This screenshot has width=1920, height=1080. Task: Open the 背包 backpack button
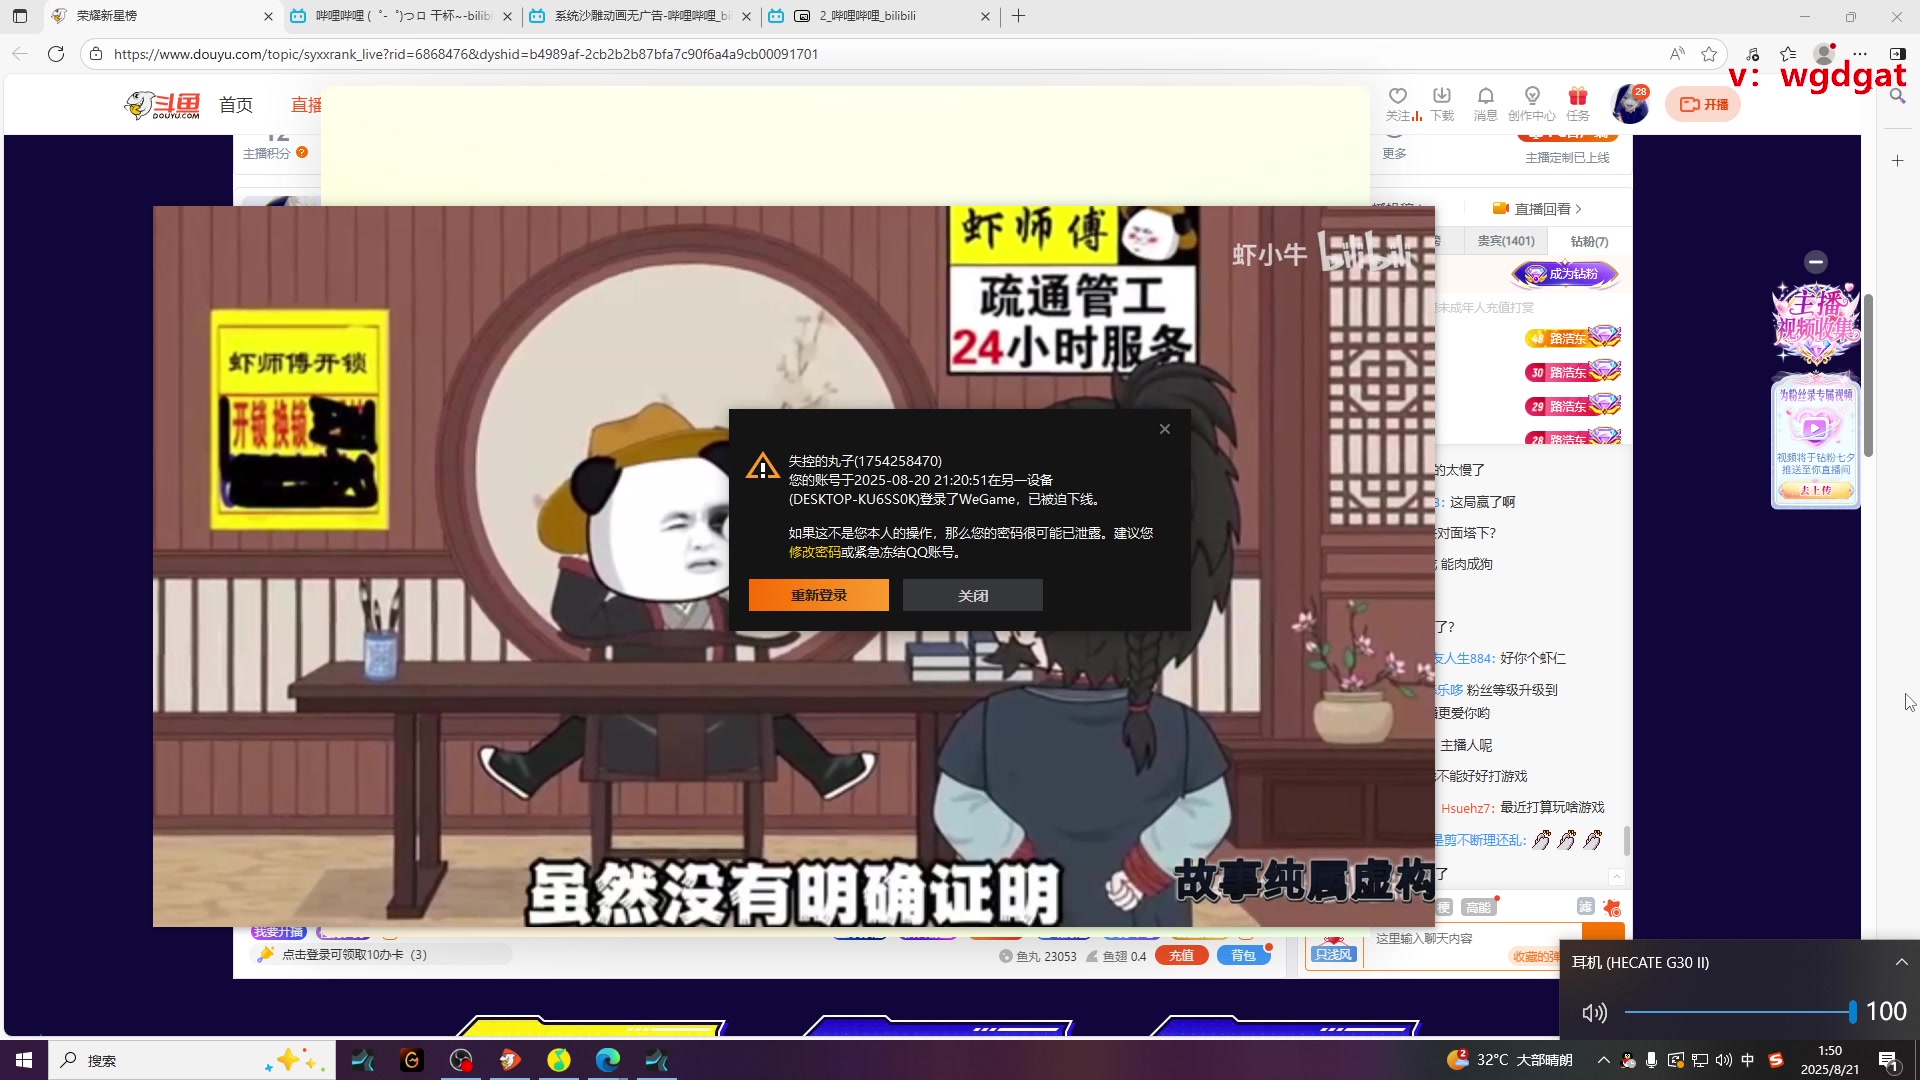(x=1243, y=955)
